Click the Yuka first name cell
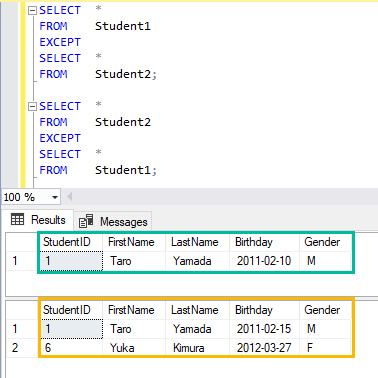 pos(134,348)
